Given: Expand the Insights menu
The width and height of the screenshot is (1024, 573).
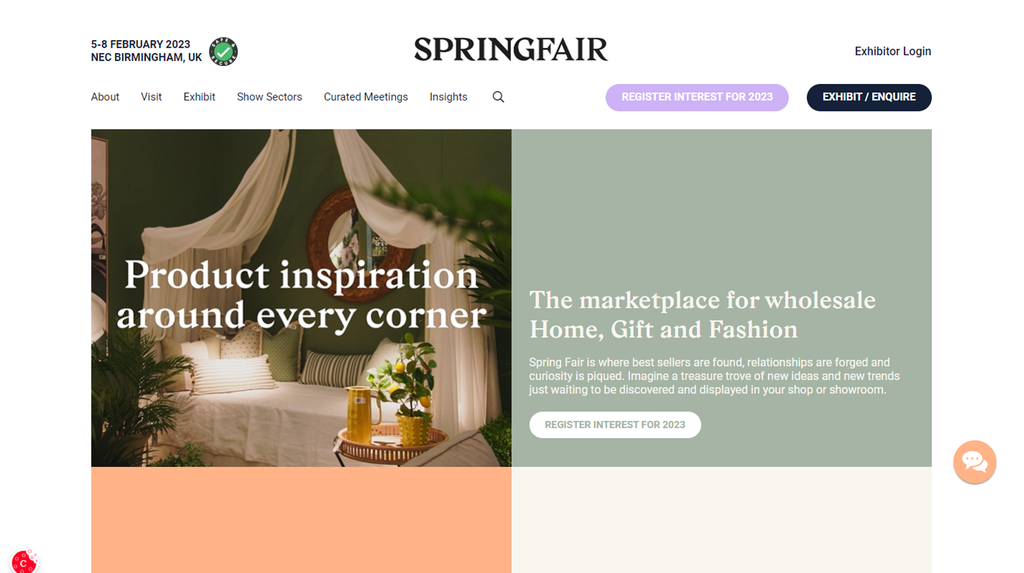Looking at the screenshot, I should pos(448,97).
